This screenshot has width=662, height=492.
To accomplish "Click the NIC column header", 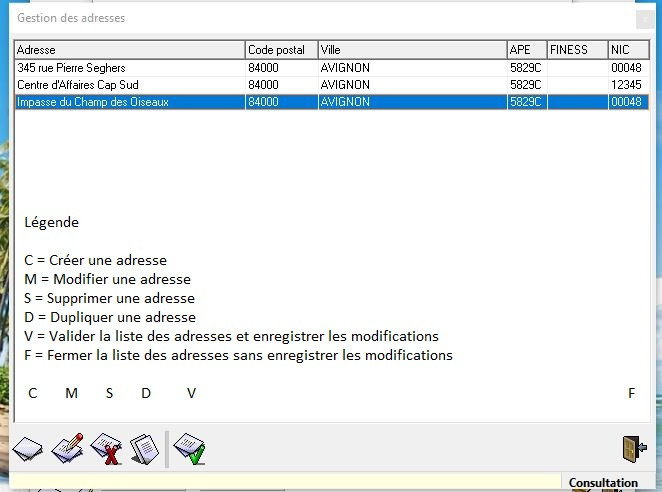I will (628, 50).
